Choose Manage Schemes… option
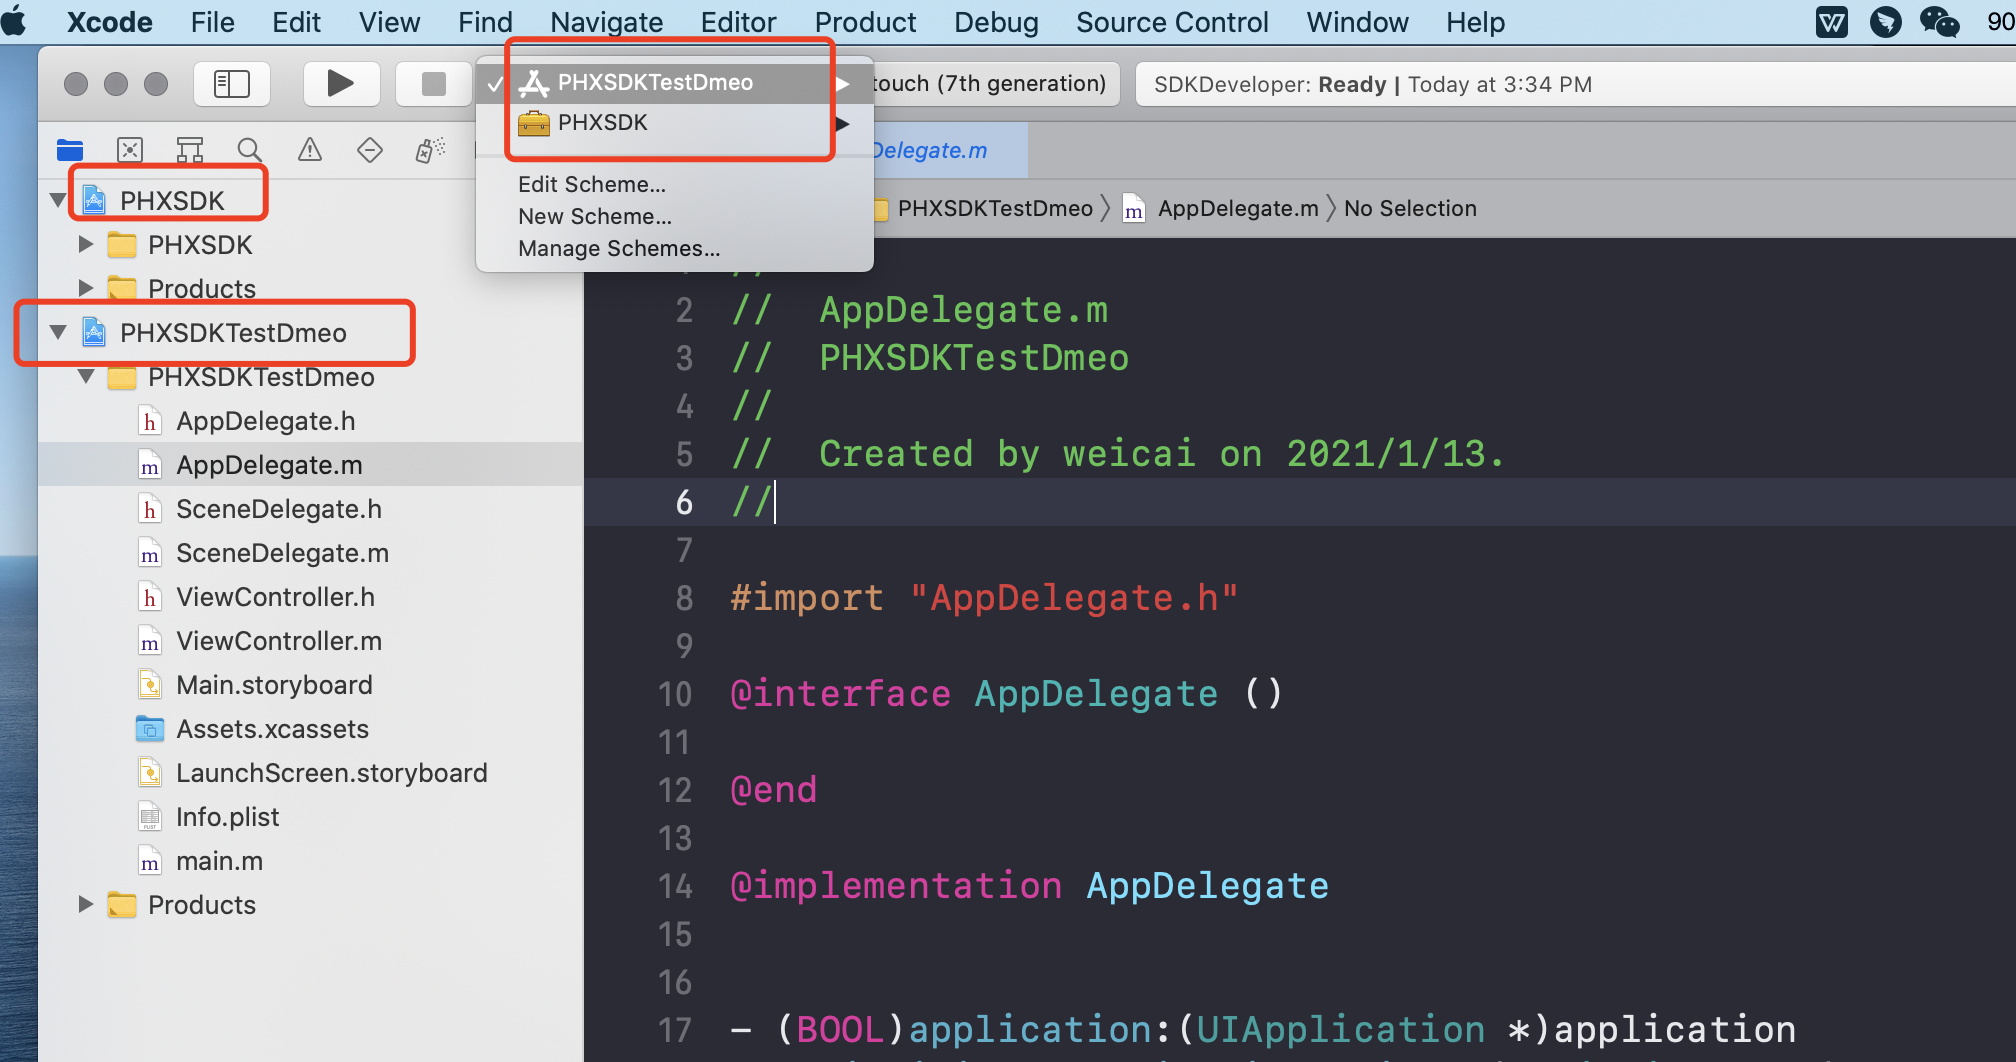This screenshot has width=2016, height=1062. click(x=619, y=248)
